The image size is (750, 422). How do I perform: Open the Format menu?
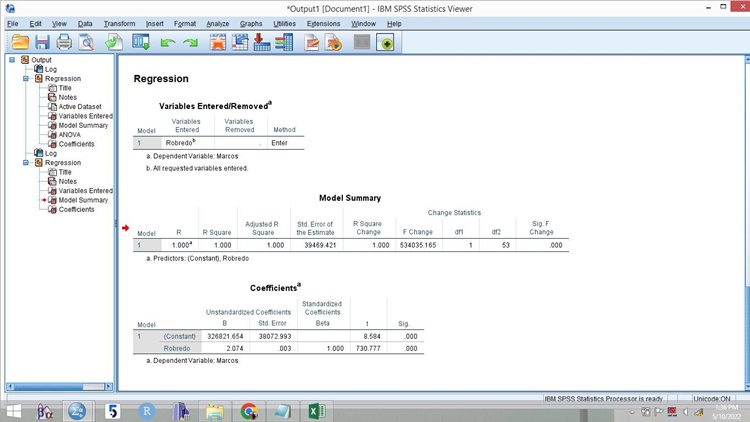(x=185, y=23)
